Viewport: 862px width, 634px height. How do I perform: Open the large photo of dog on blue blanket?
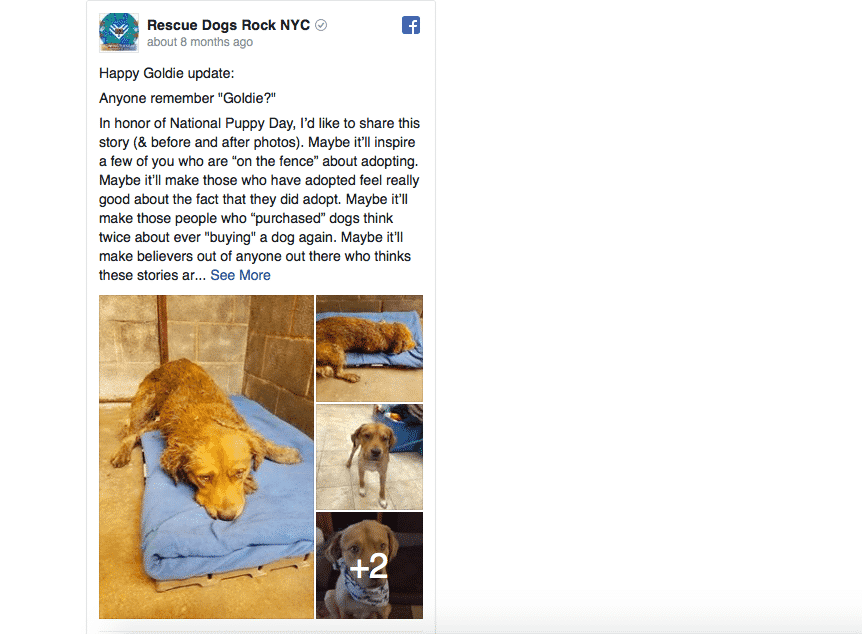(206, 457)
